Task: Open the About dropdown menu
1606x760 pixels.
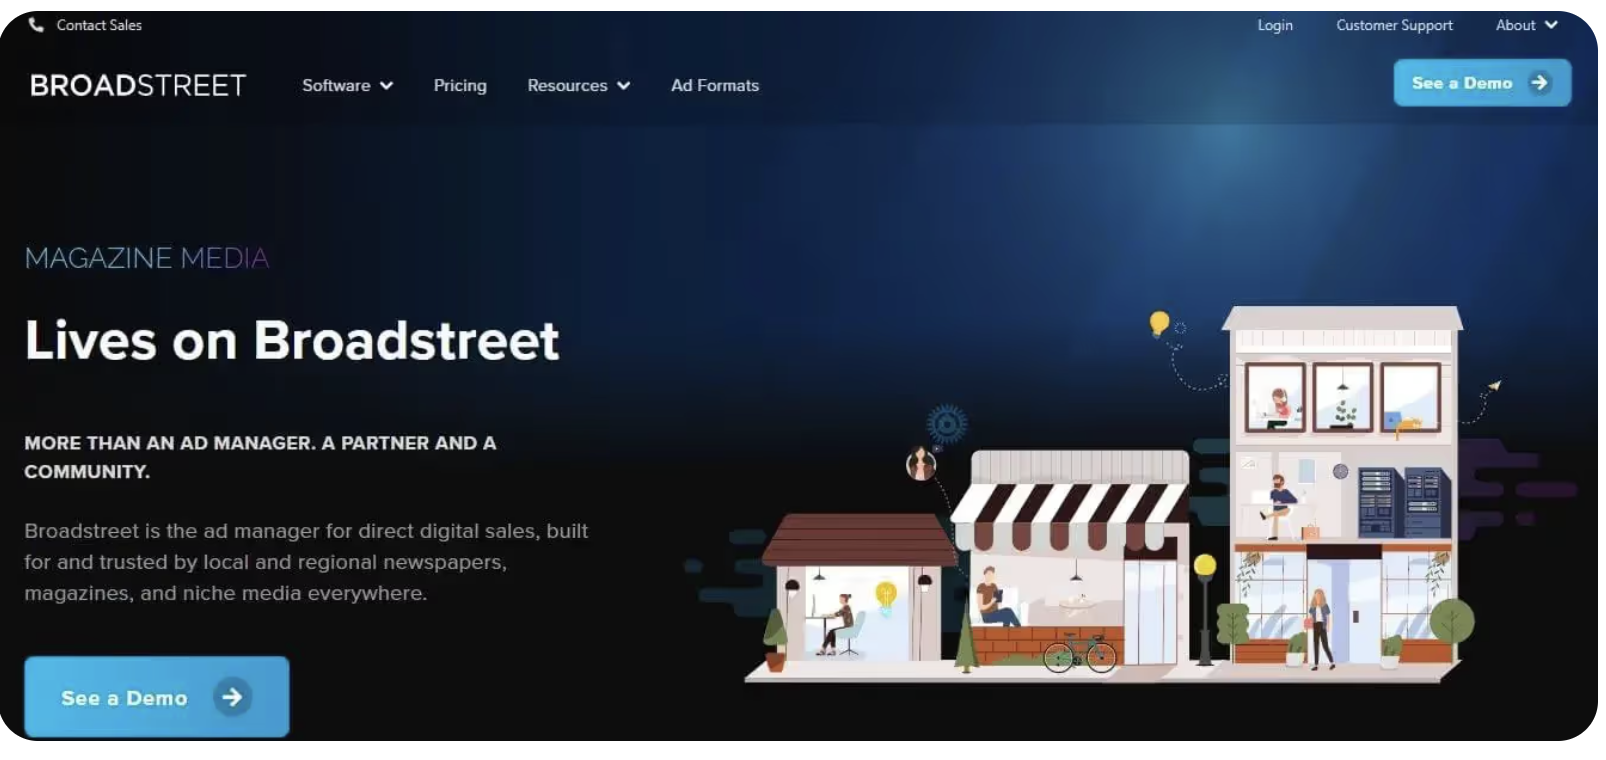Action: [1527, 25]
